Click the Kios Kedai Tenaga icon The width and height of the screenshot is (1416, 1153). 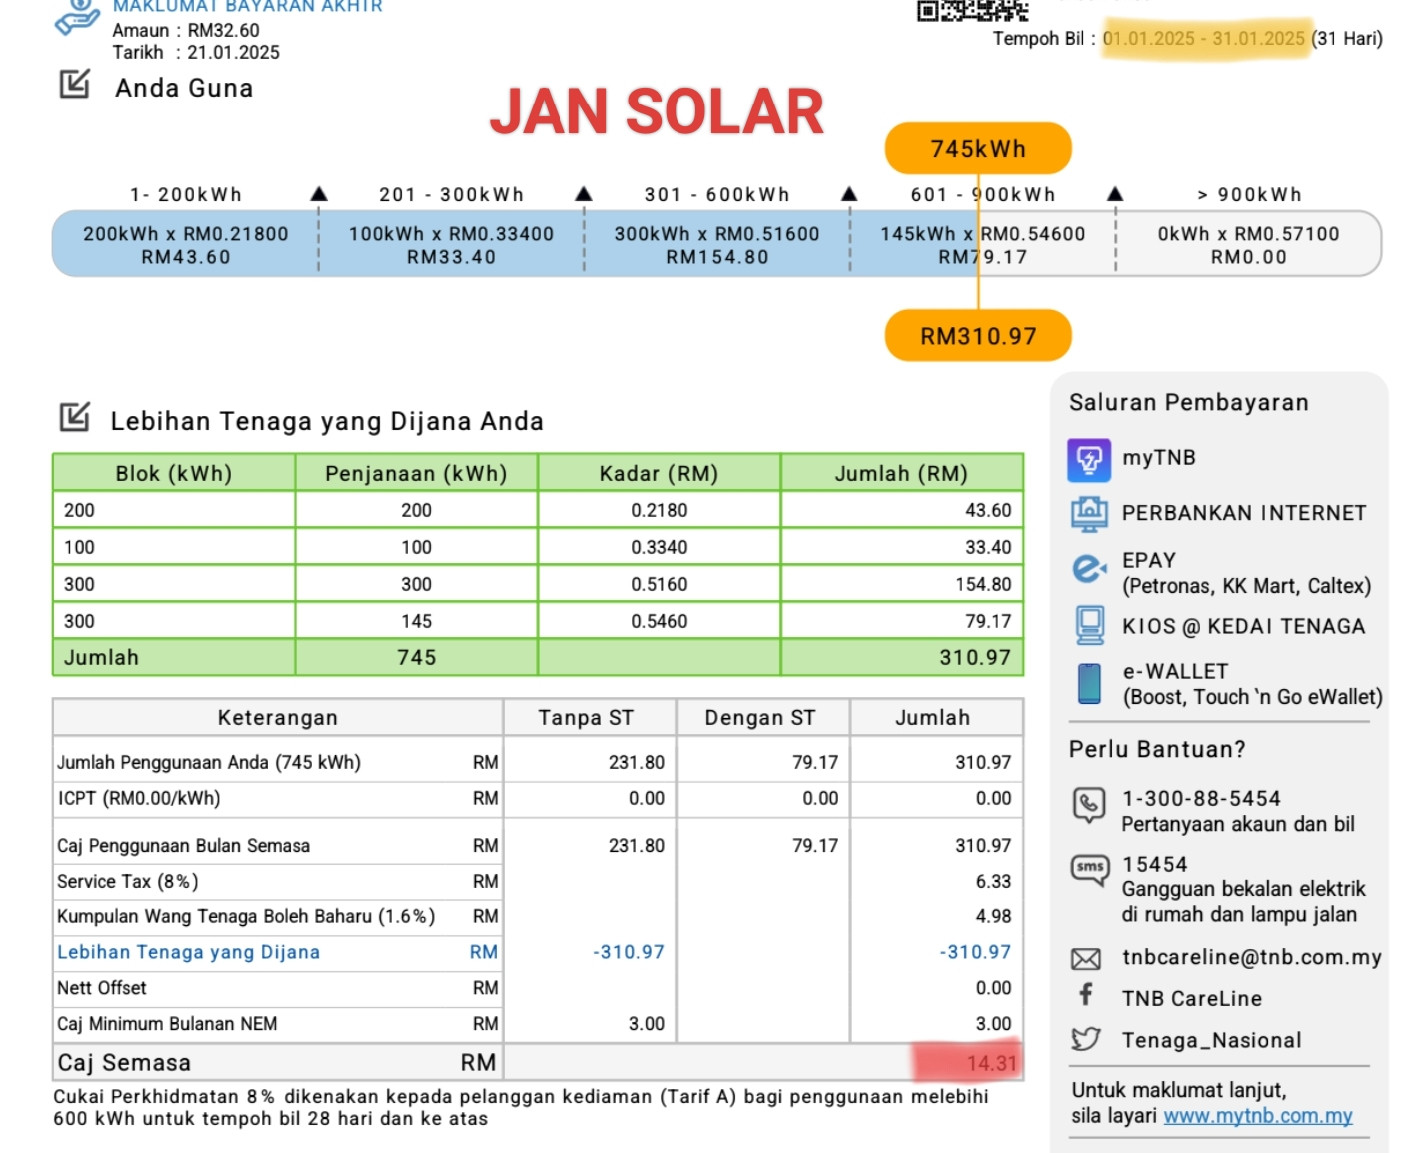point(1088,626)
